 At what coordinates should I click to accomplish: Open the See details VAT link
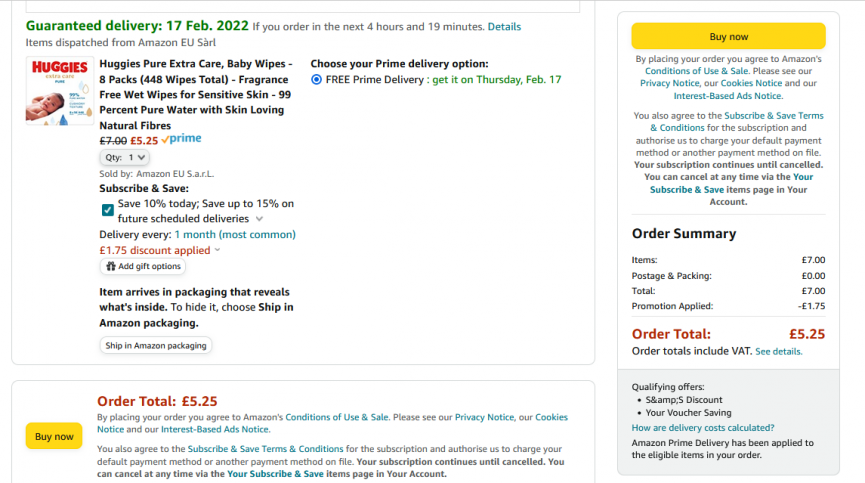coord(778,352)
